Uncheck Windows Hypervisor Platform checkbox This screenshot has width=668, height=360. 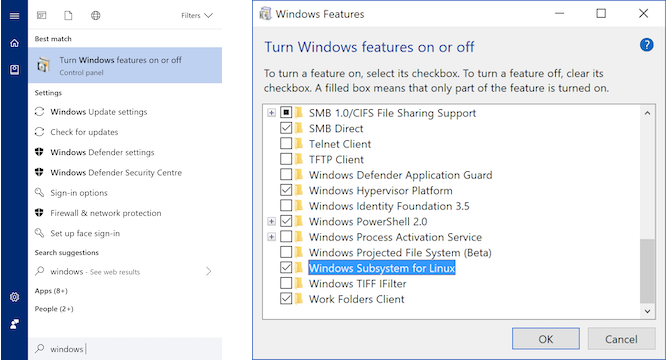(x=286, y=190)
